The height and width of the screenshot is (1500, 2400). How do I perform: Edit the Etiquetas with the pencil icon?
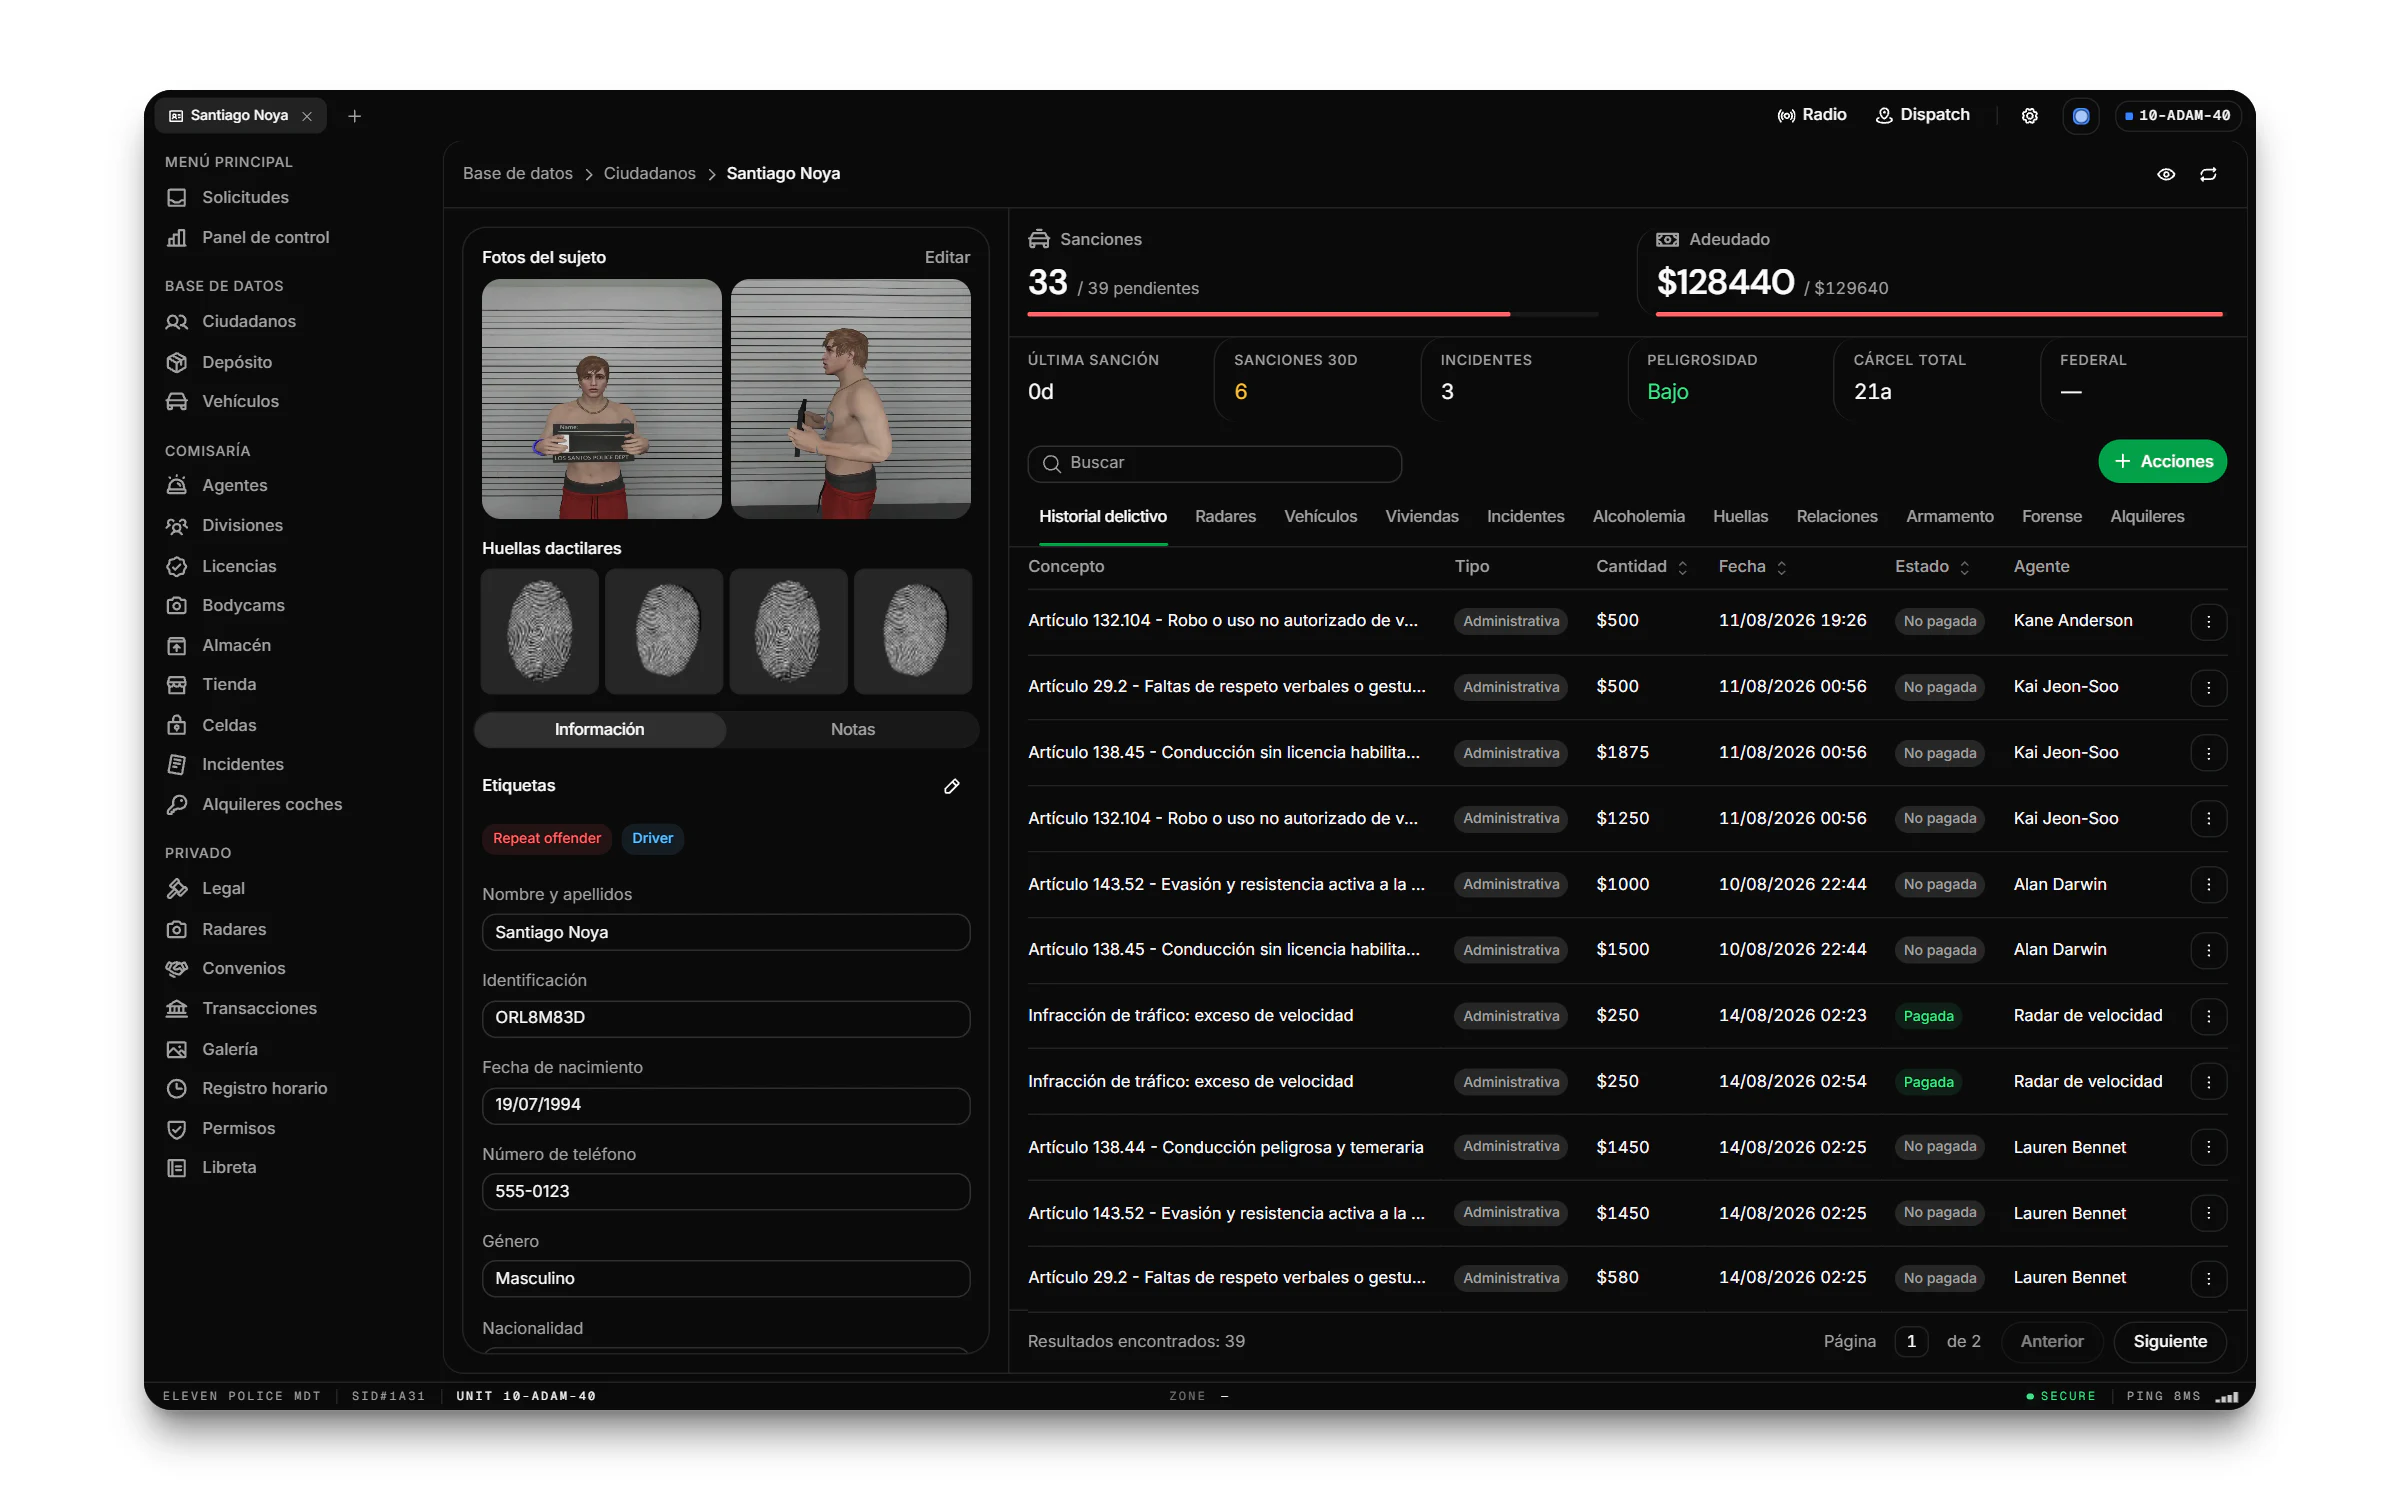(952, 786)
